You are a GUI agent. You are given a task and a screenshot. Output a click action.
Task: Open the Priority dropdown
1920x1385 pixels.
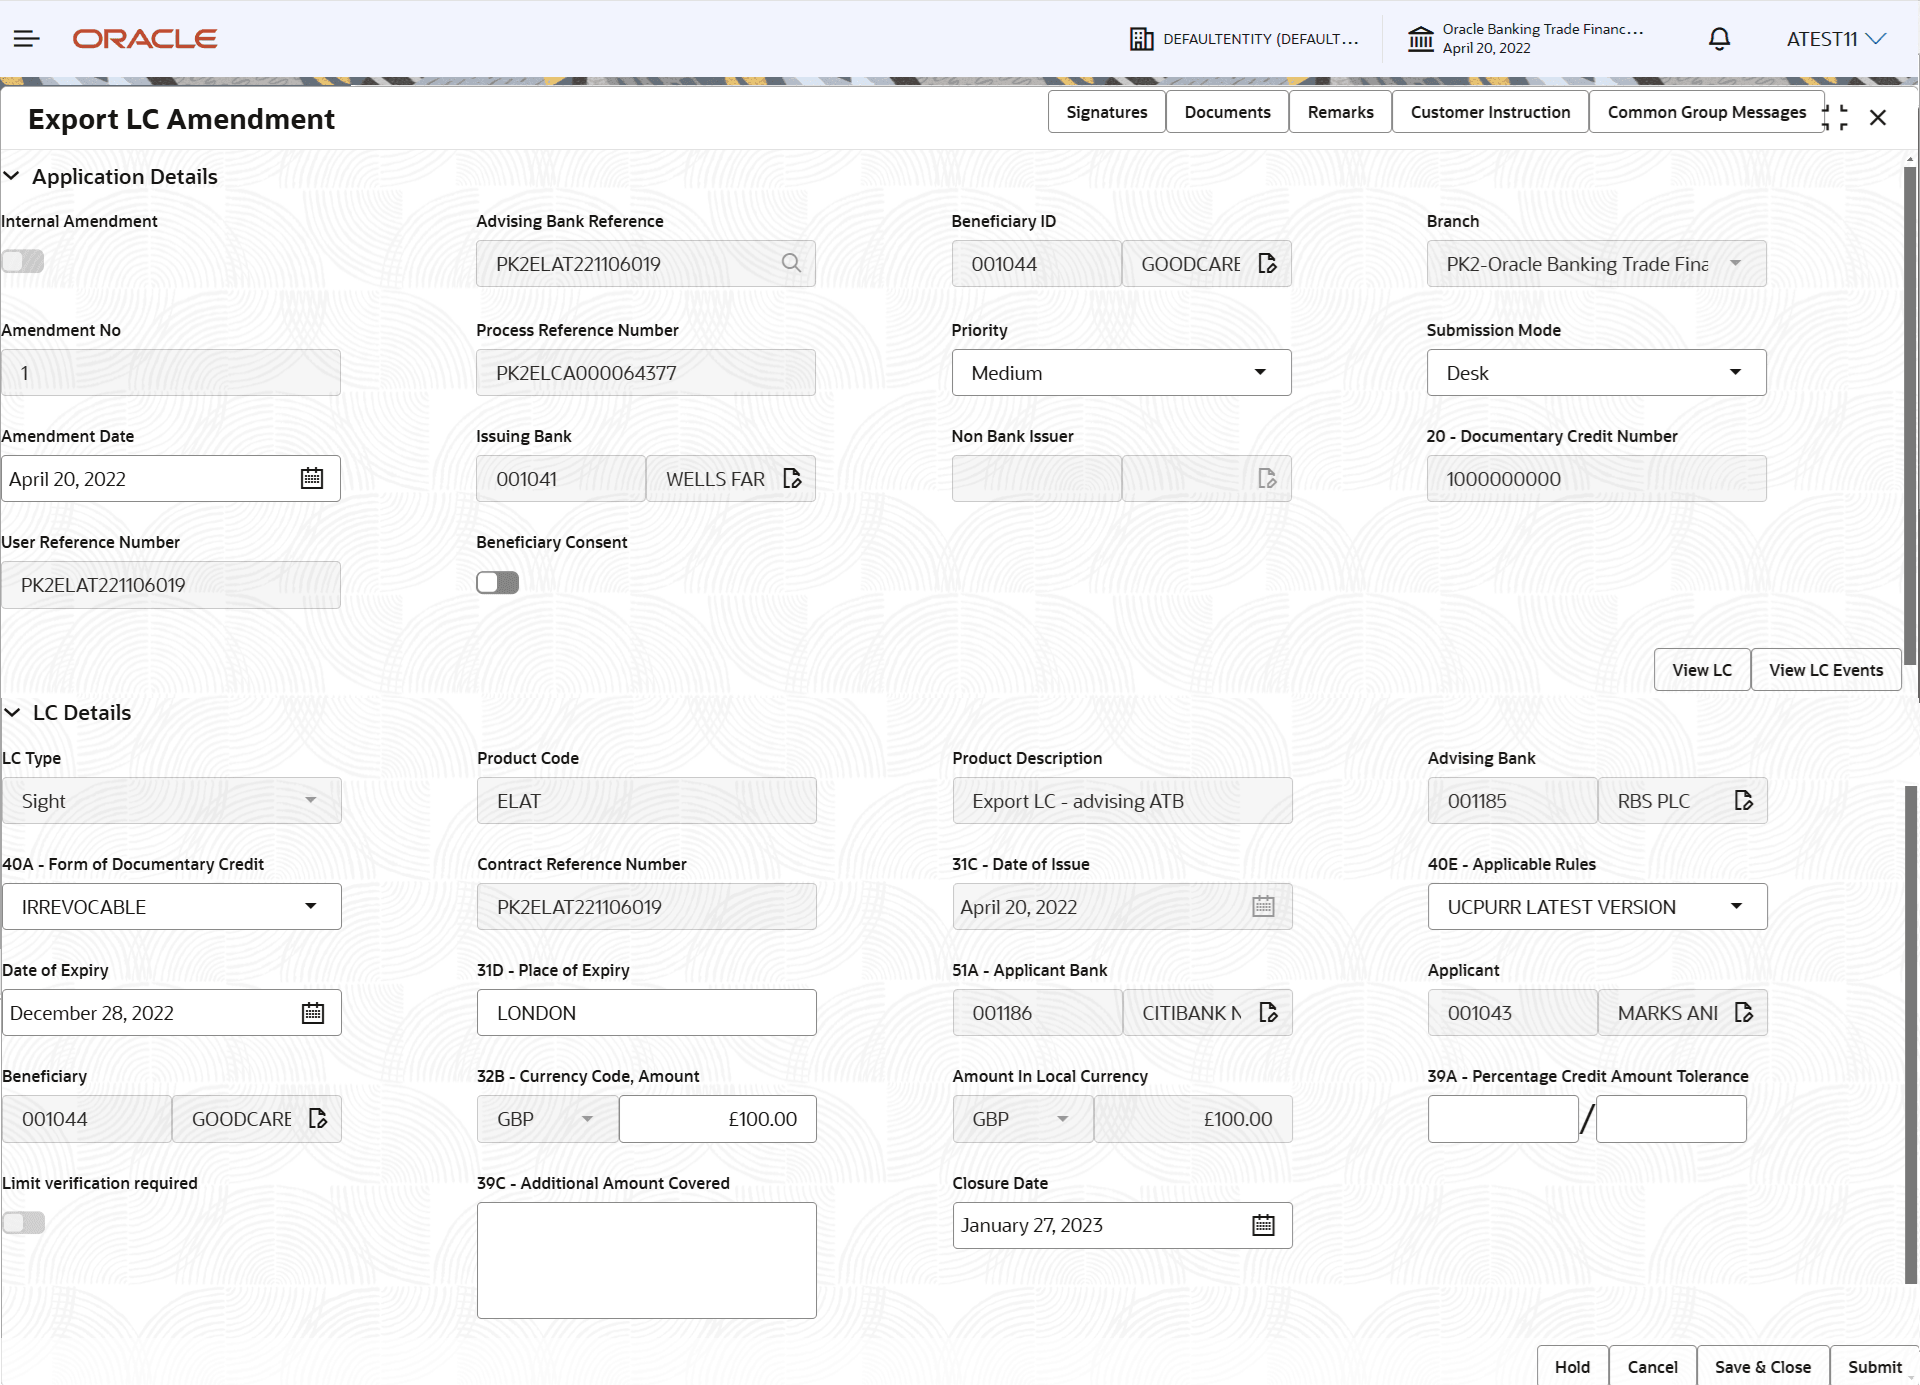pos(1120,373)
